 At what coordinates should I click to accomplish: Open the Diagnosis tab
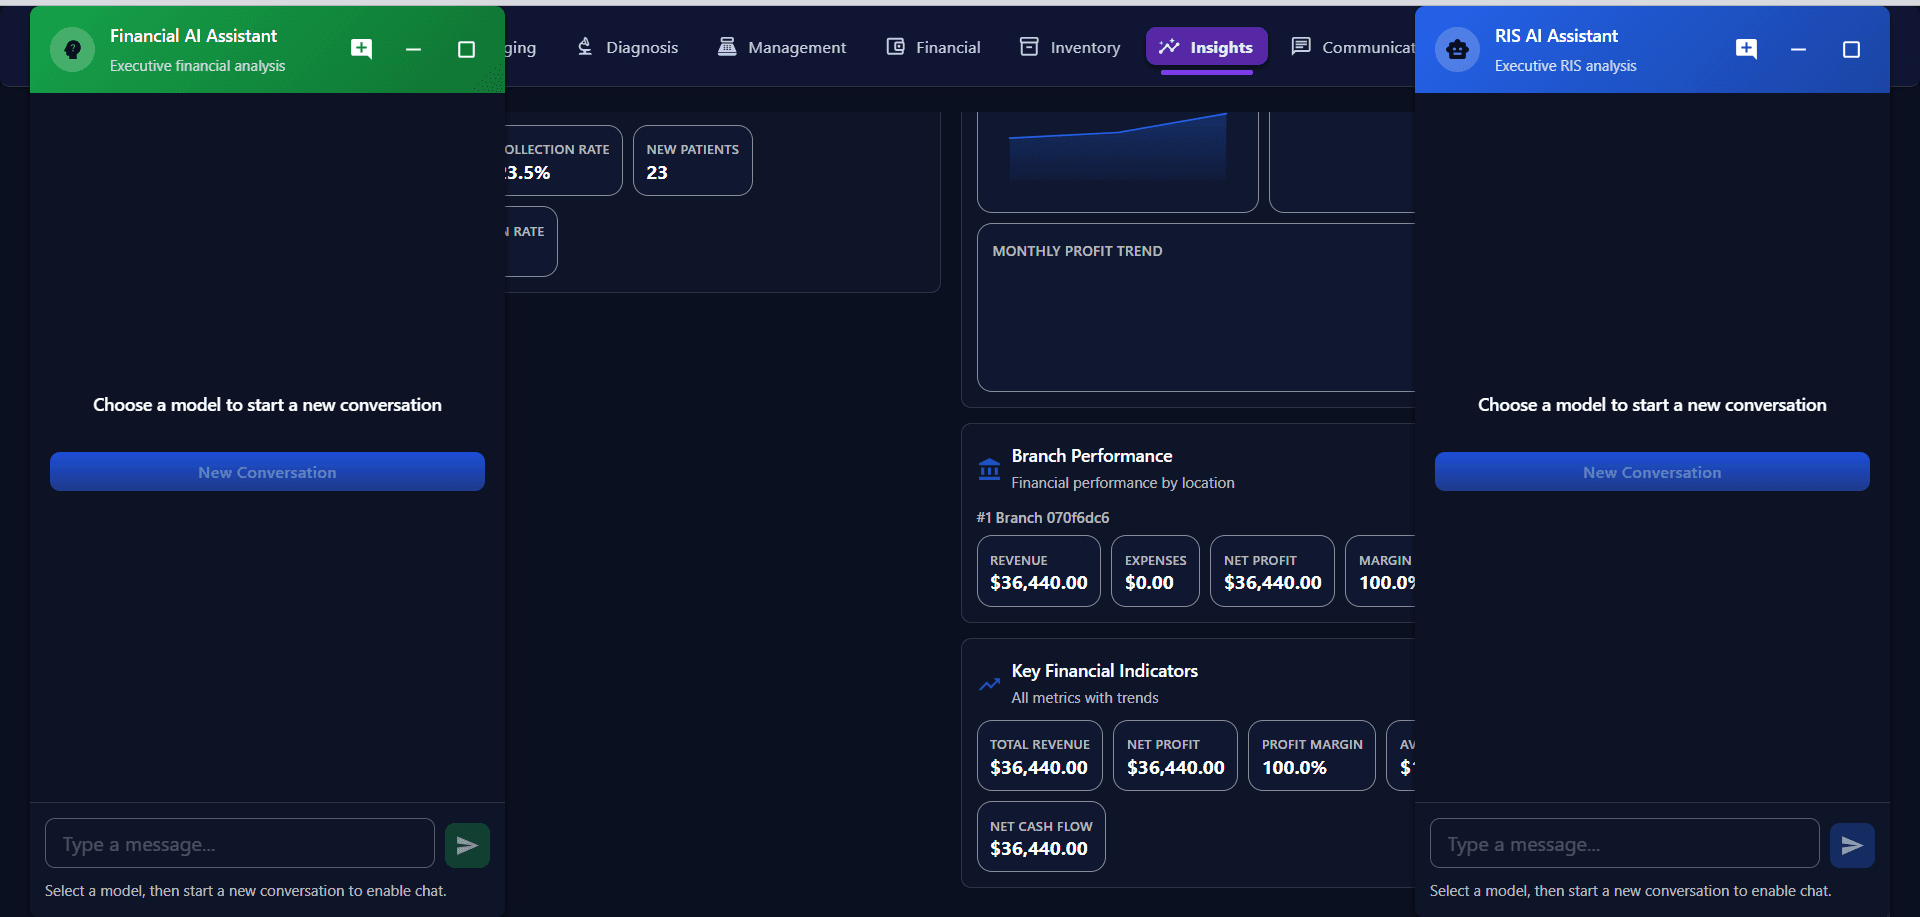click(628, 47)
